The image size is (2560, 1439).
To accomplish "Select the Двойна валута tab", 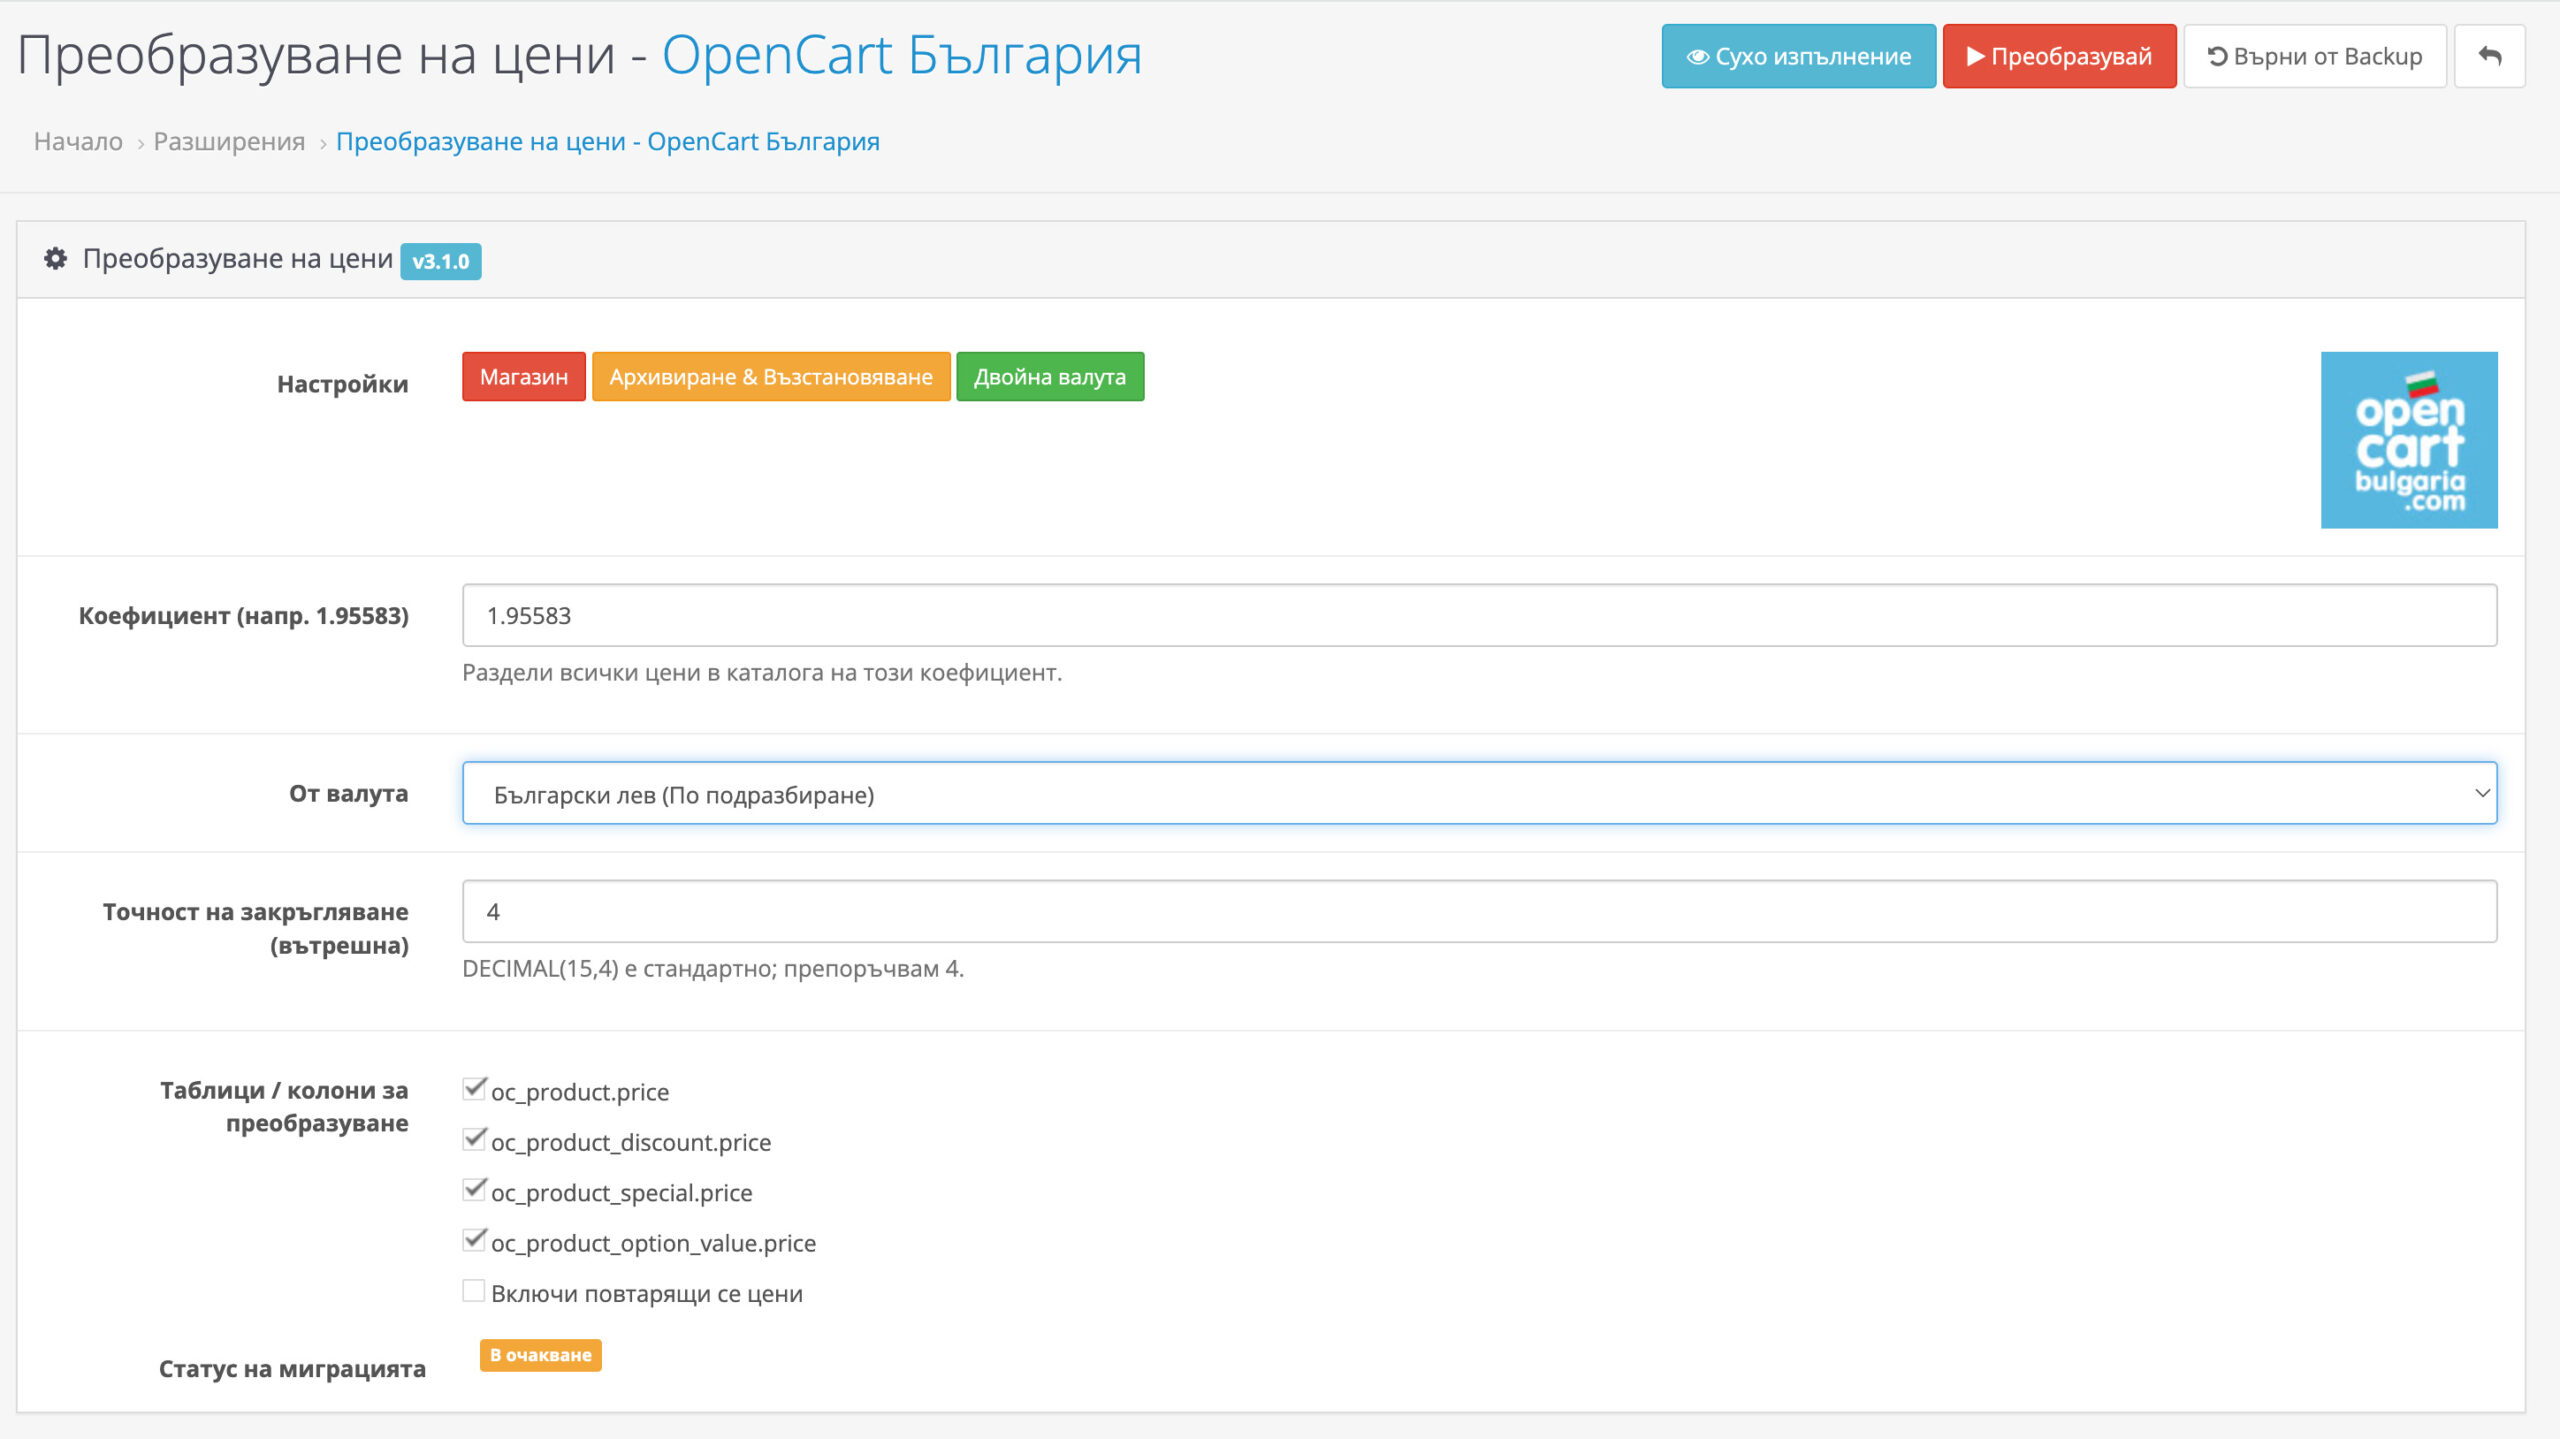I will coord(1049,377).
